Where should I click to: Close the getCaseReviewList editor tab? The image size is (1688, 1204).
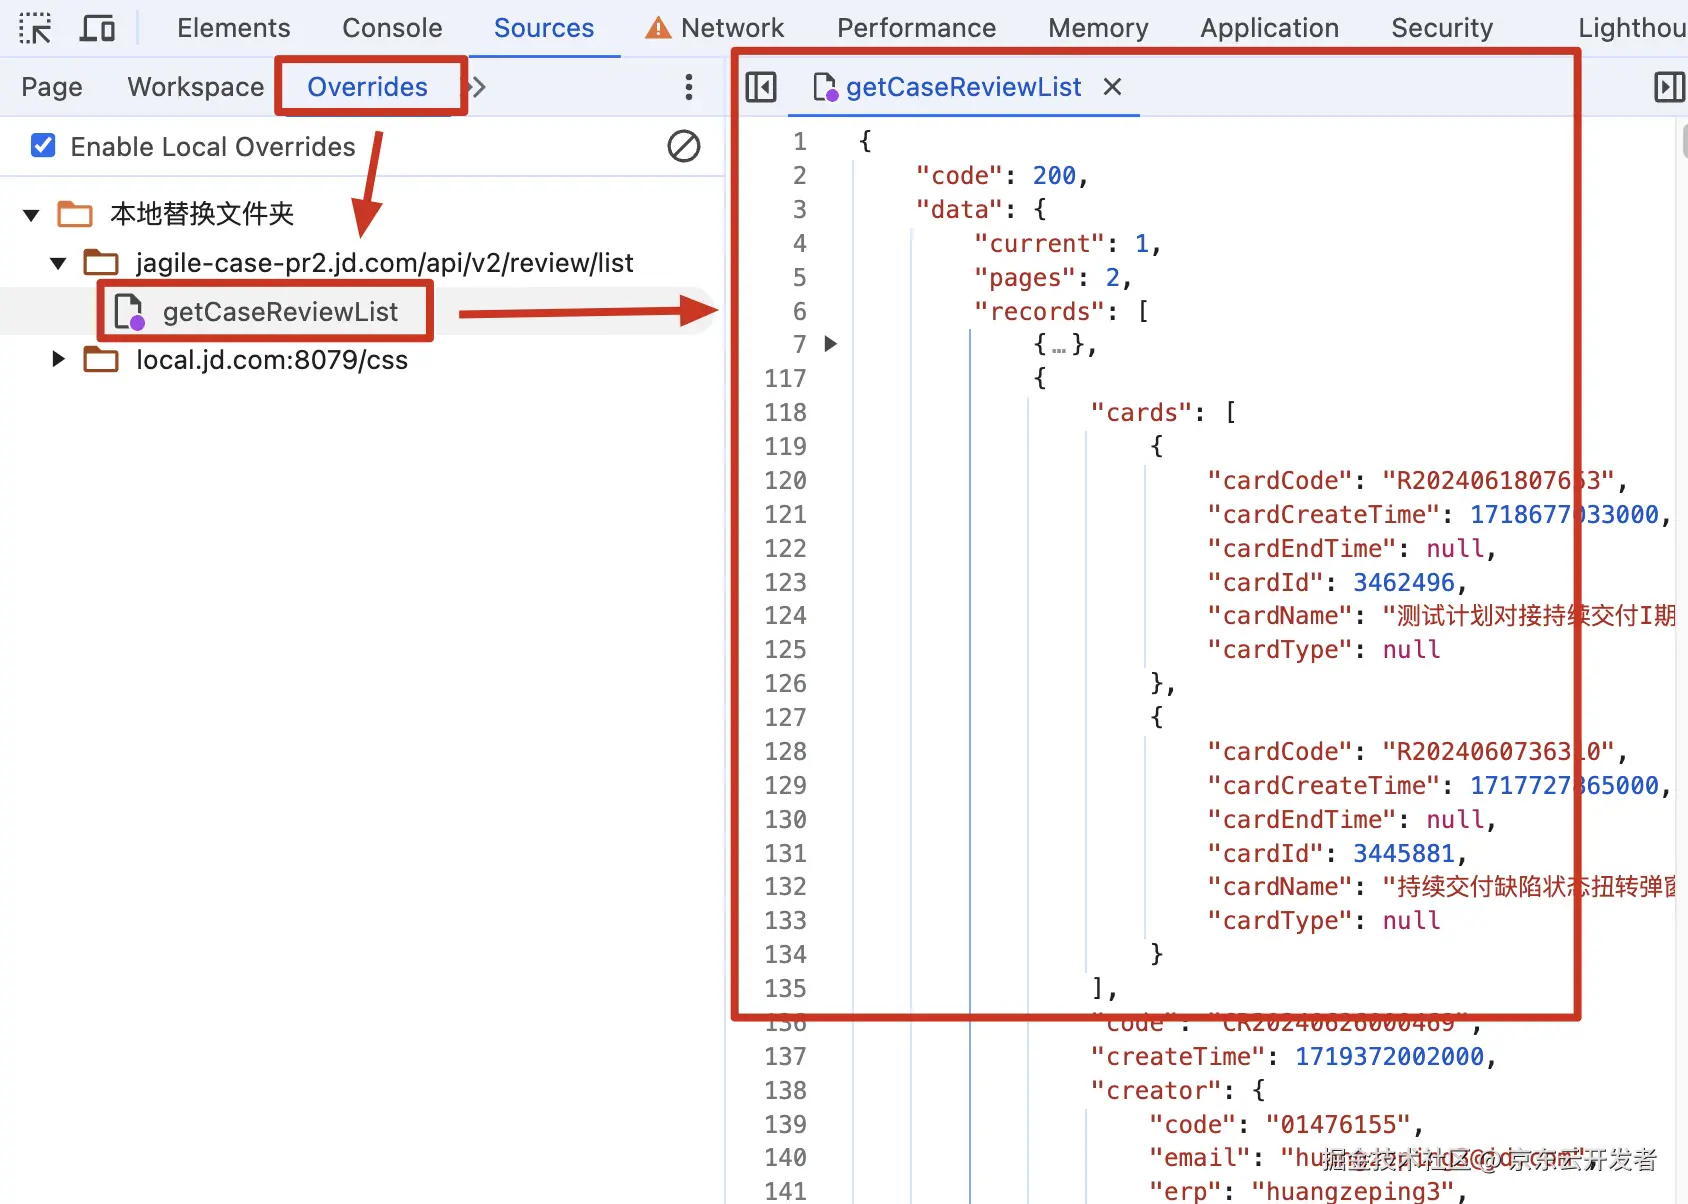[1112, 87]
